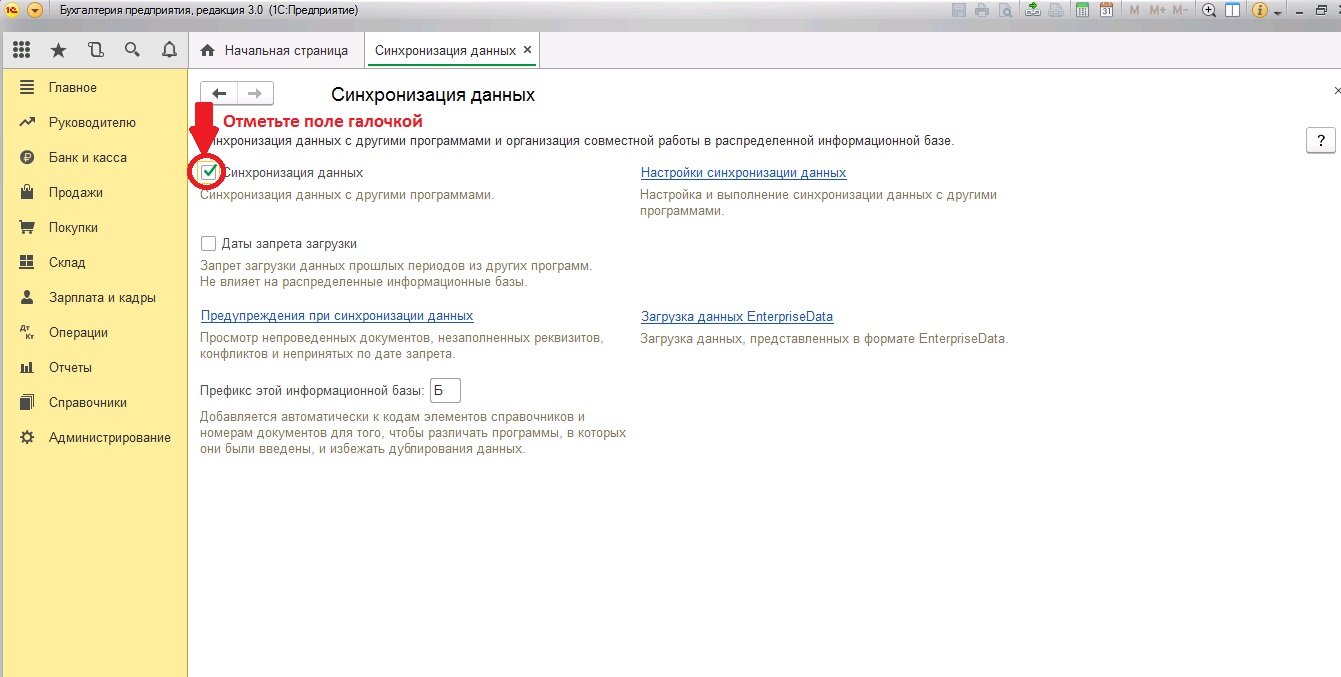Open the Загрузка данных EnterpriseData link

[736, 317]
